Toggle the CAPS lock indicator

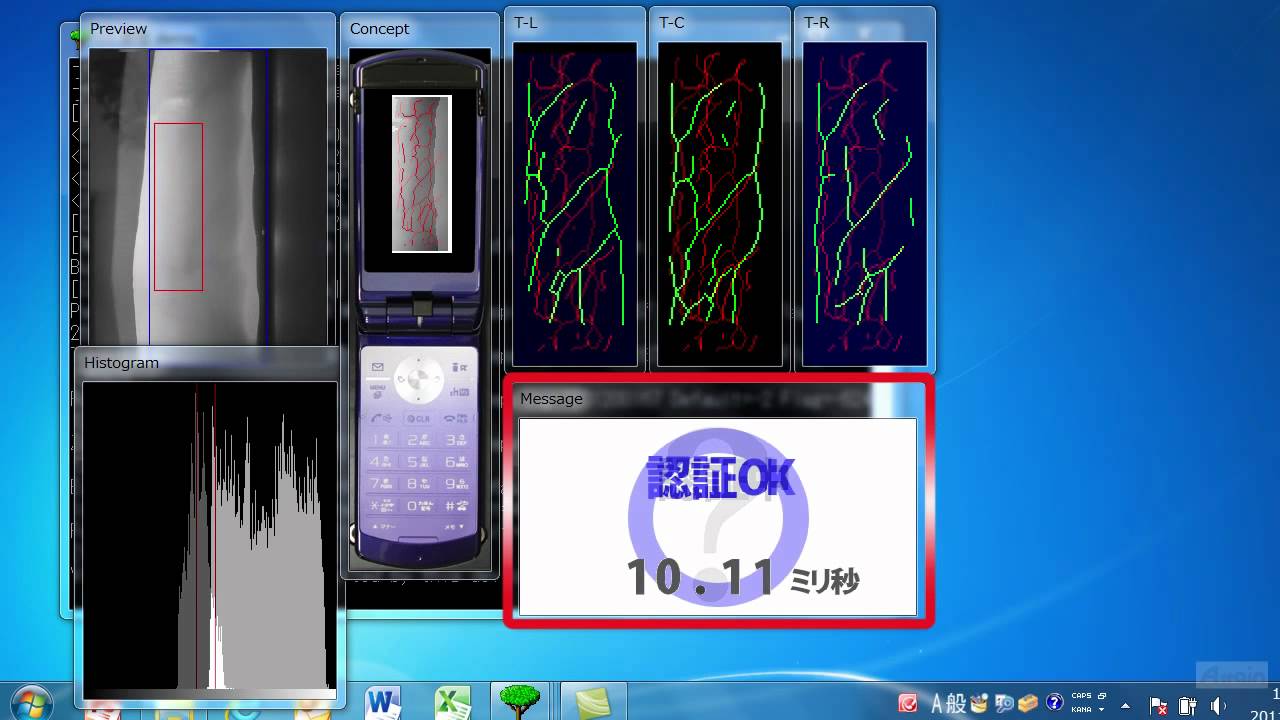click(x=1081, y=696)
